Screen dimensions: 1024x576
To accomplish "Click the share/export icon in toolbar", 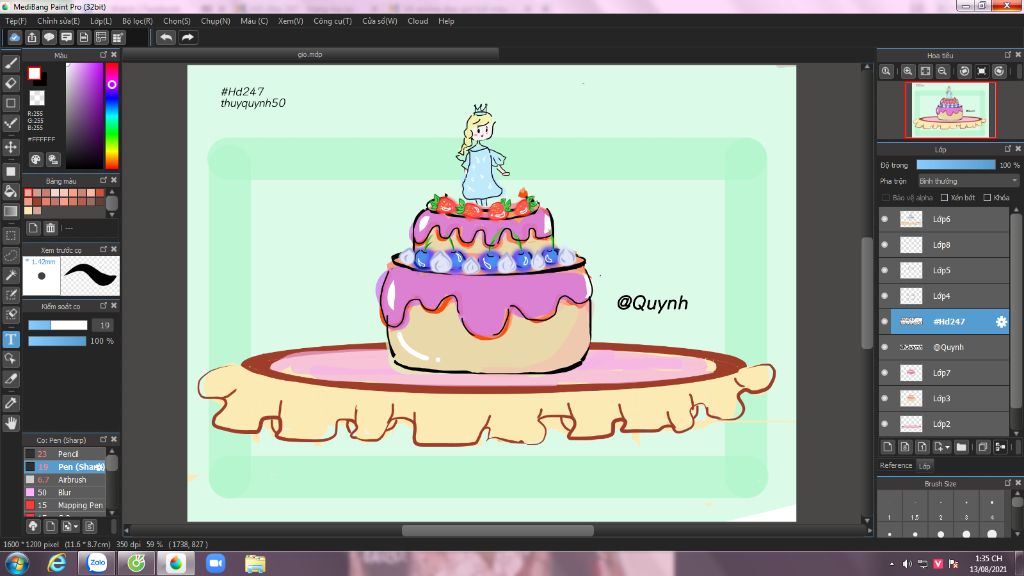I will tap(31, 37).
